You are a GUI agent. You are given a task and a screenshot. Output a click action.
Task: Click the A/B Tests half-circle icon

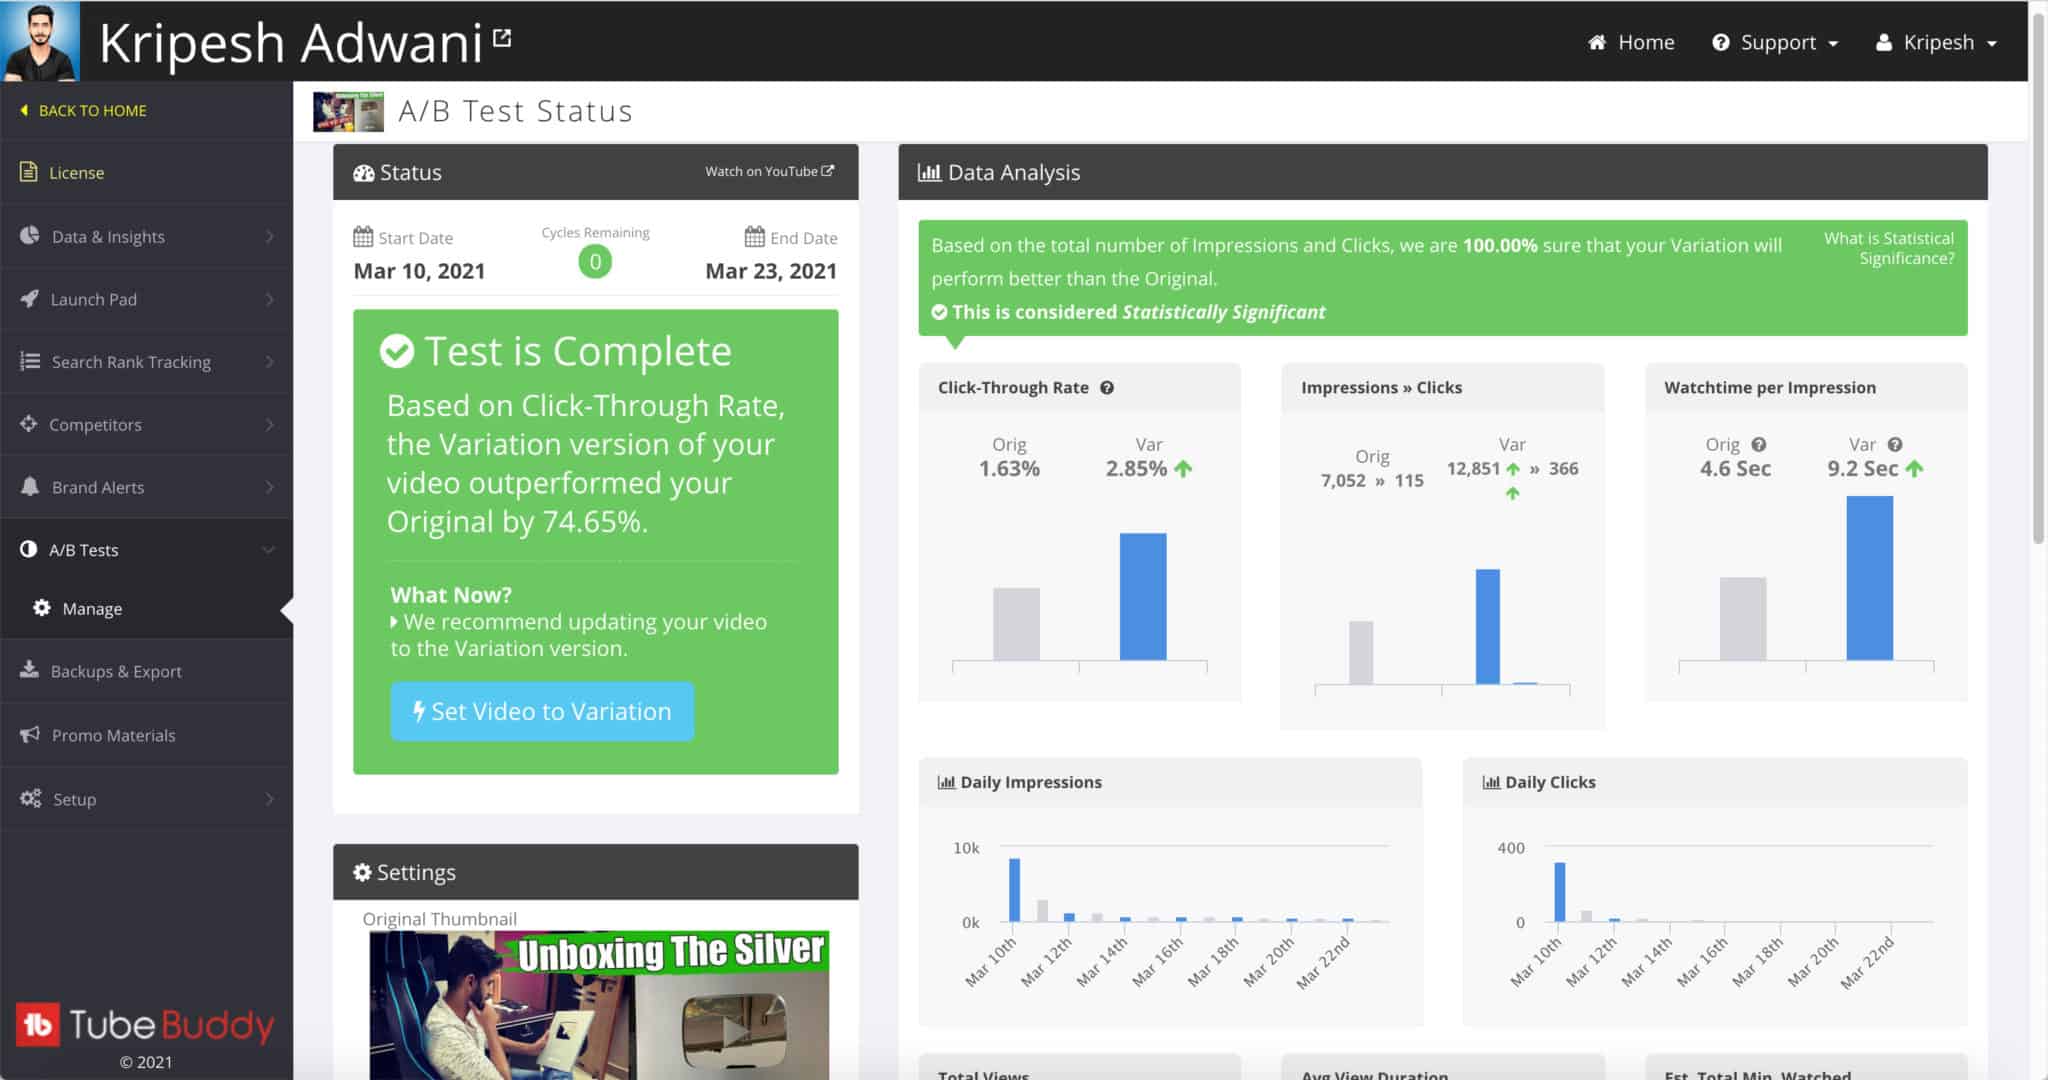[29, 549]
